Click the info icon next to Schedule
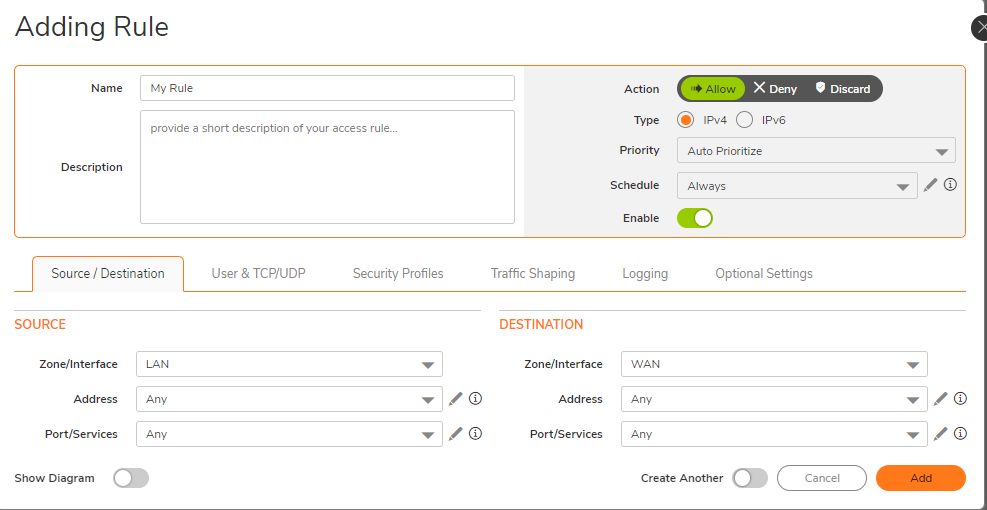This screenshot has height=510, width=987. 950,185
